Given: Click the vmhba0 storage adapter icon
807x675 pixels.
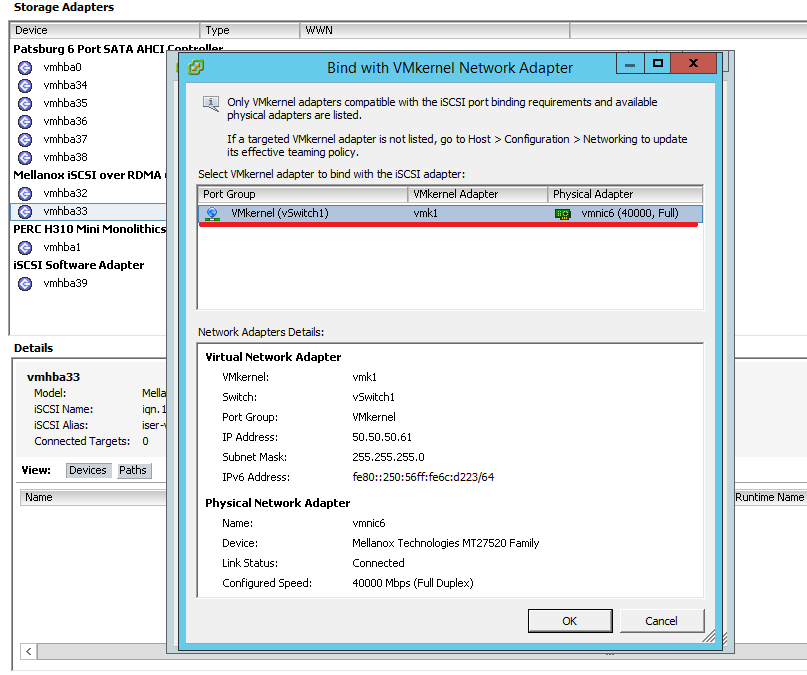Looking at the screenshot, I should click(x=25, y=68).
